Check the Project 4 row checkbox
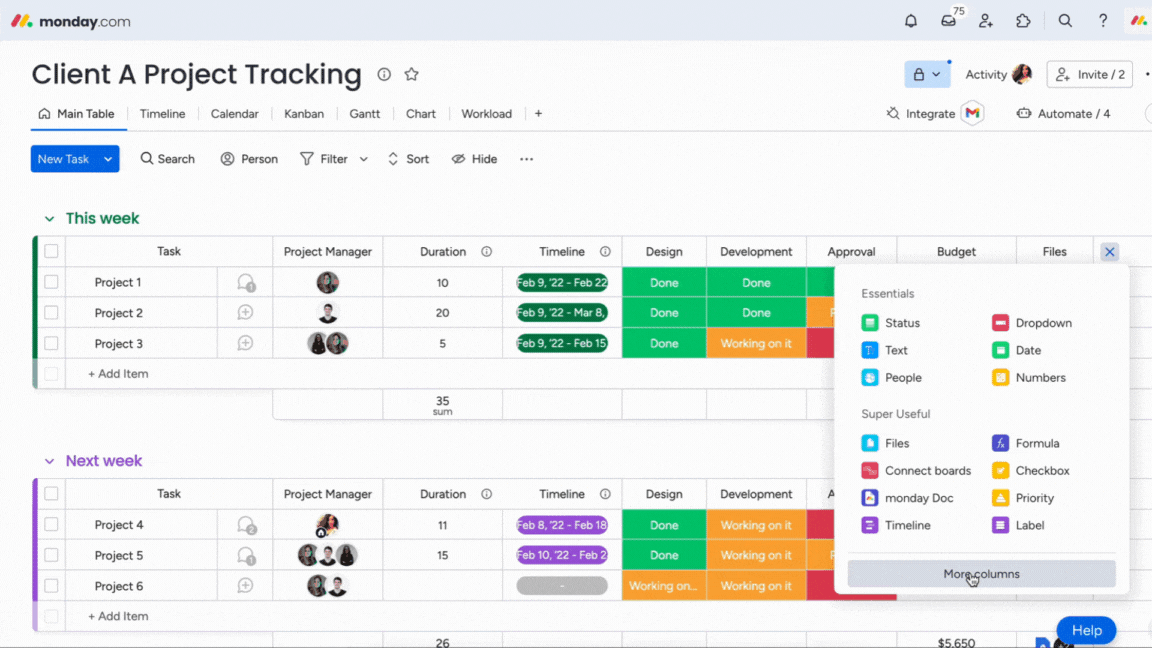Image resolution: width=1152 pixels, height=648 pixels. (x=51, y=525)
